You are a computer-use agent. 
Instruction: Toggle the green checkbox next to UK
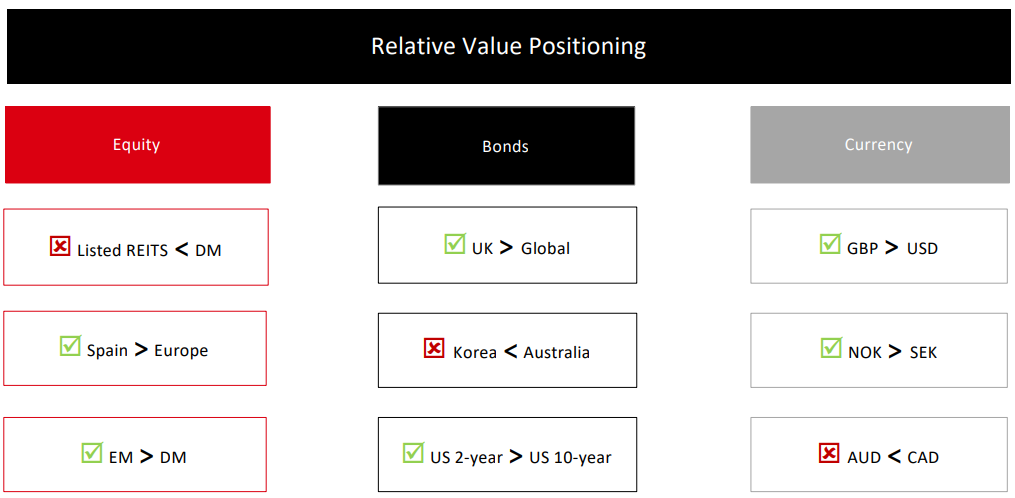pyautogui.click(x=455, y=243)
